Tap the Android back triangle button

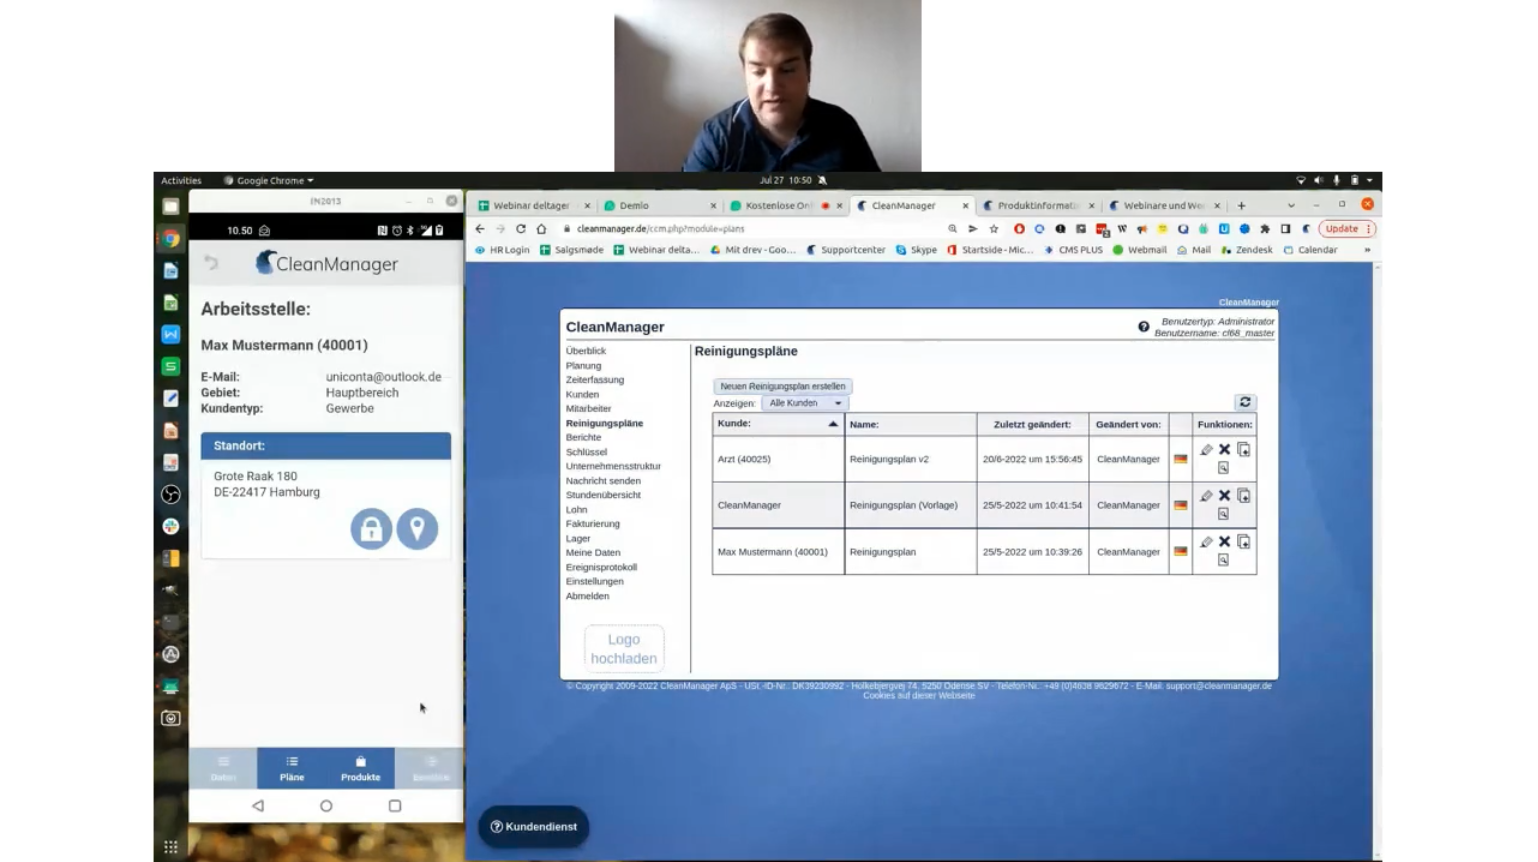point(258,805)
